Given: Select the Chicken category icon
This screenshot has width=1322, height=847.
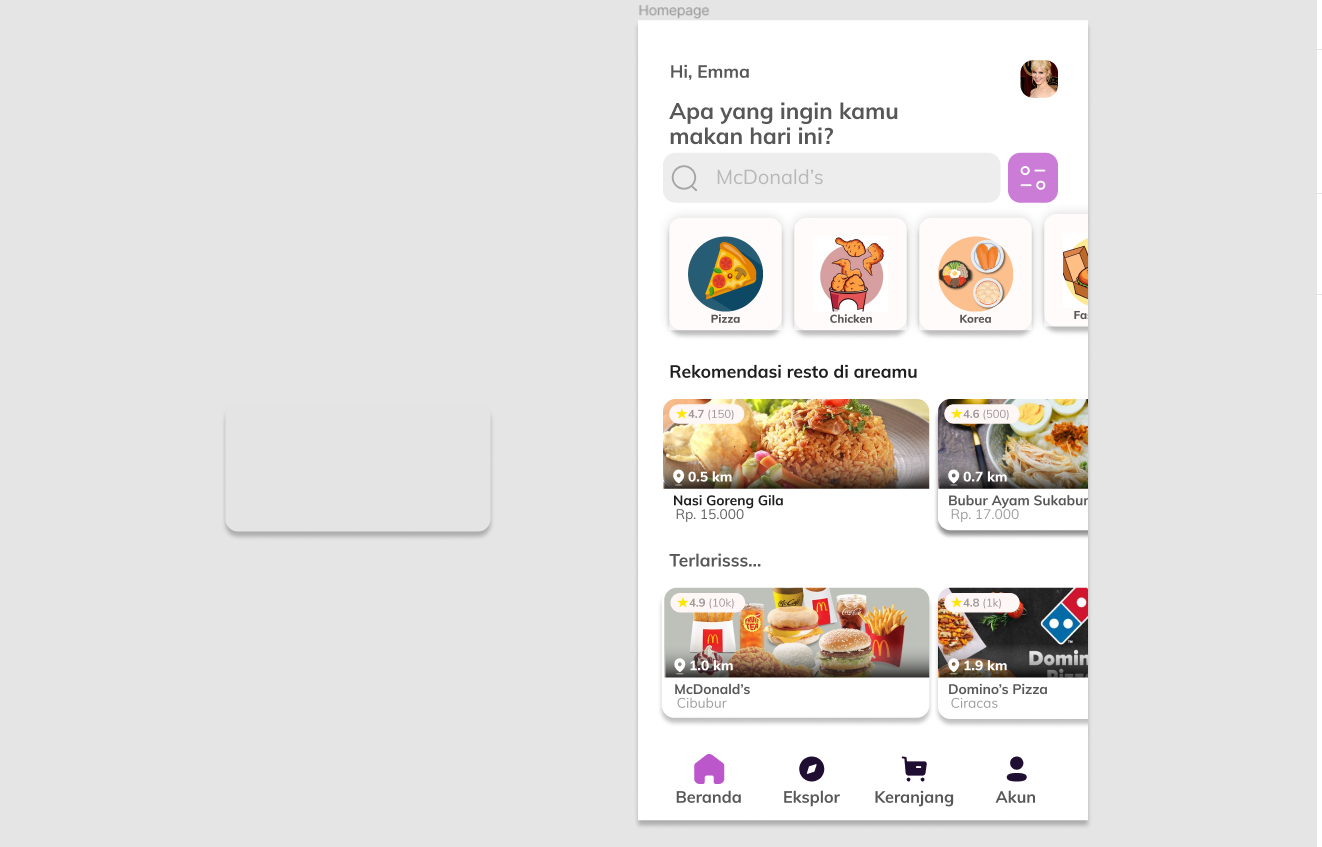Looking at the screenshot, I should 851,274.
